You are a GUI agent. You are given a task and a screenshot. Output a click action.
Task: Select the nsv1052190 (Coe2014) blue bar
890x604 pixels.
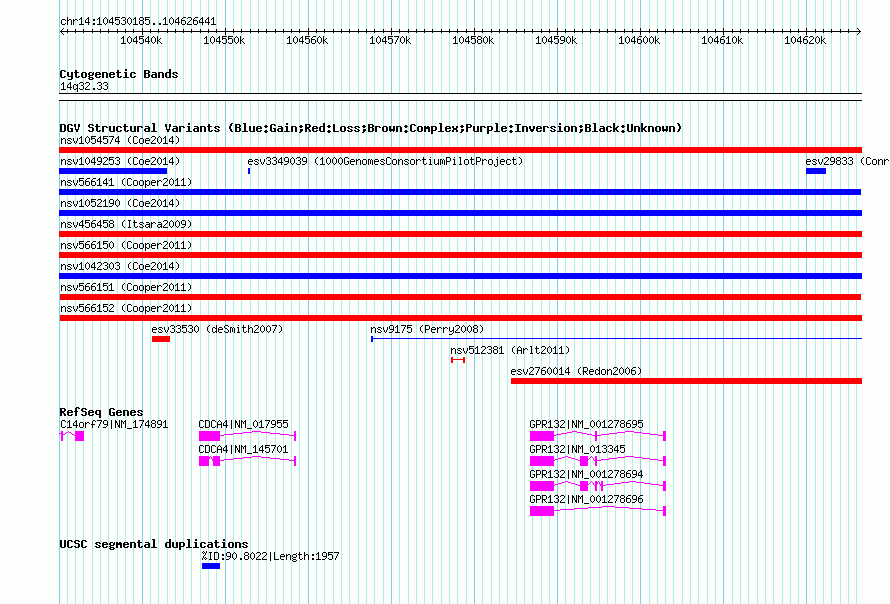point(460,213)
